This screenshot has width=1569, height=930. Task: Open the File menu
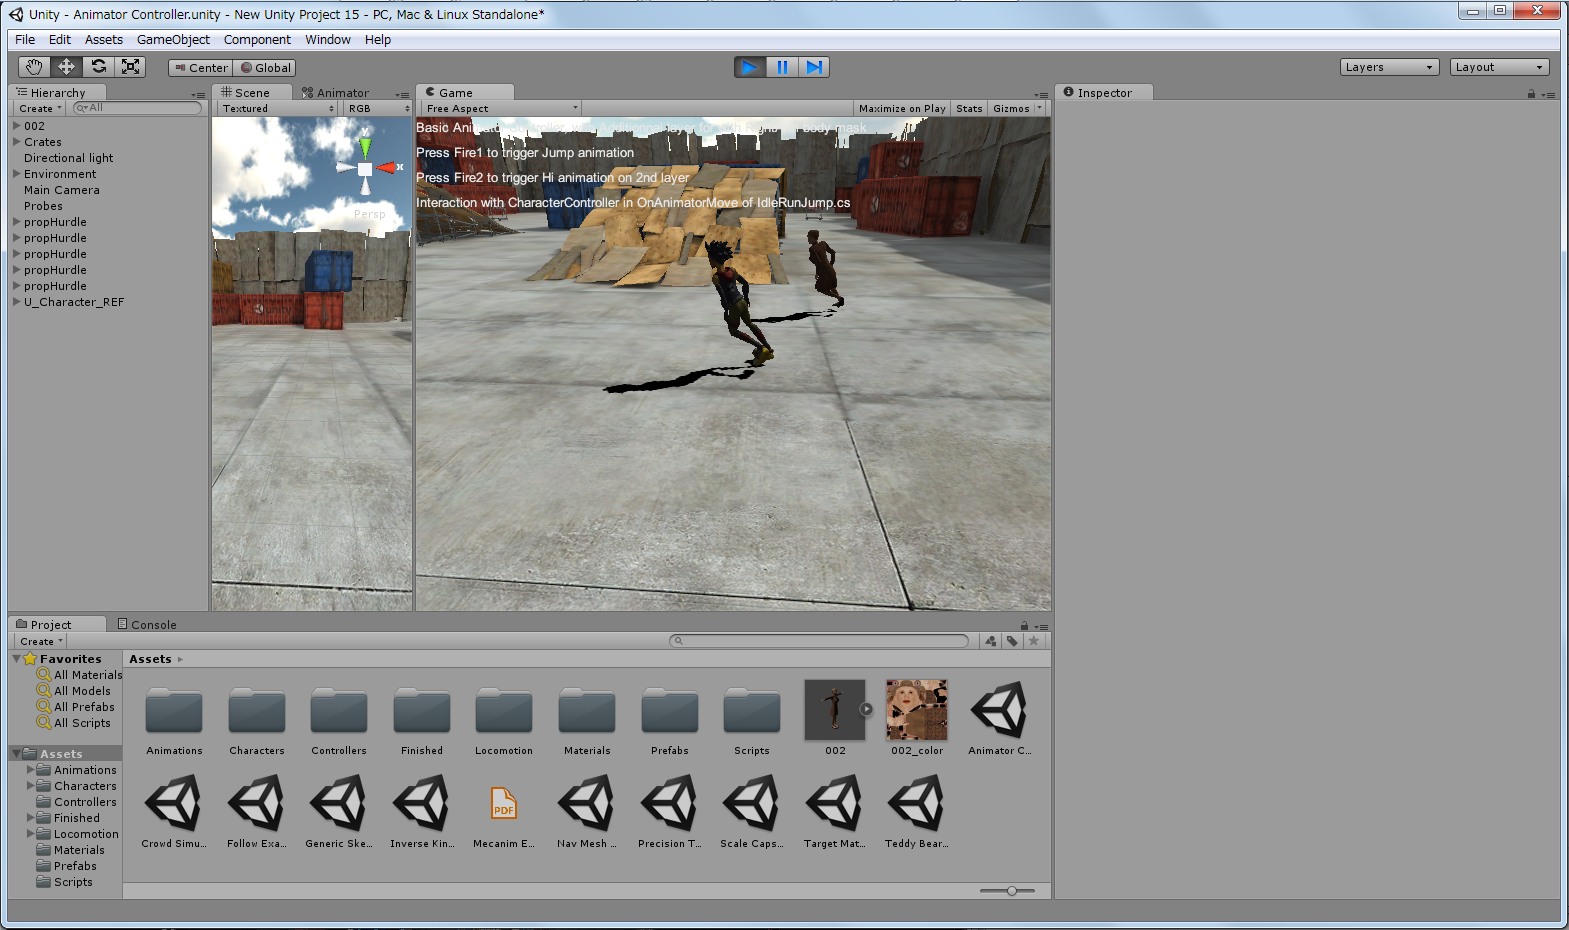(25, 40)
